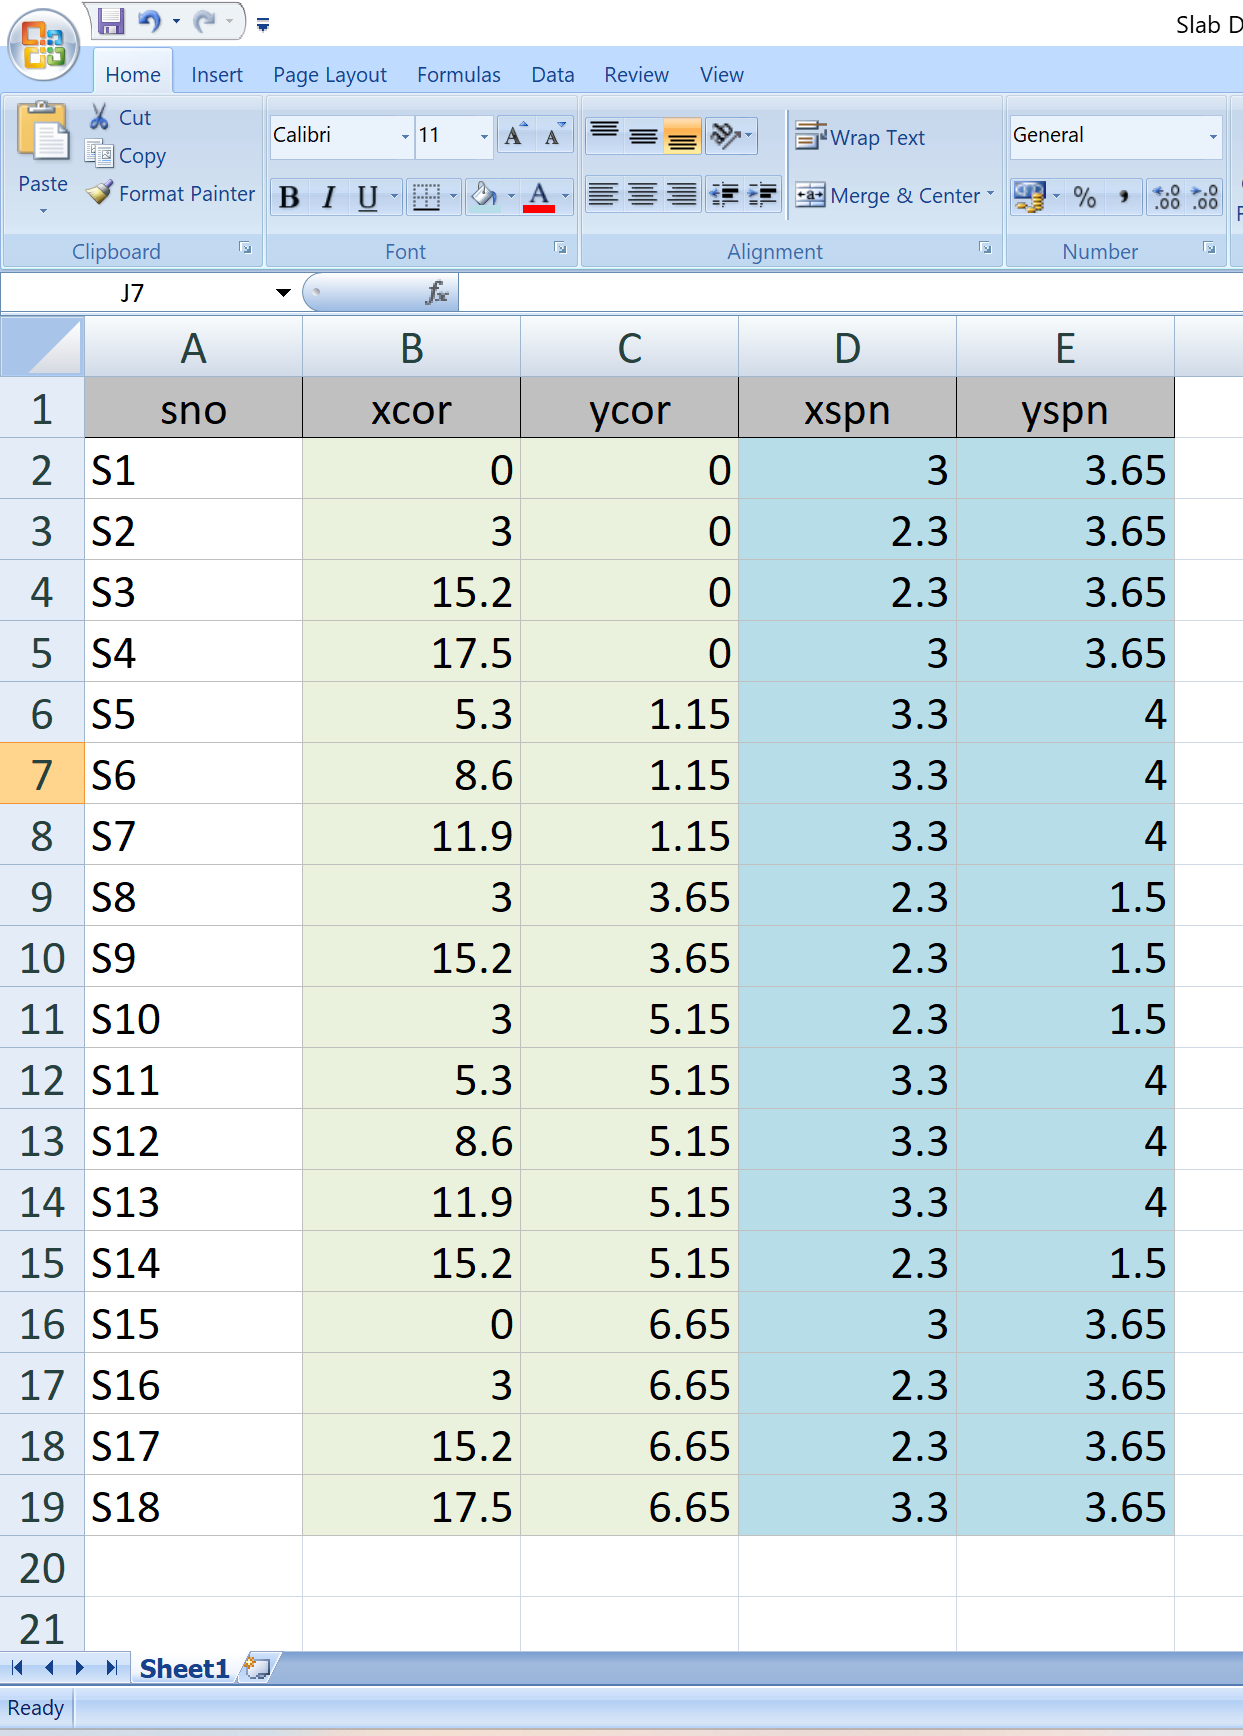
Task: Click the Increase Decimal icon
Action: click(x=1167, y=196)
